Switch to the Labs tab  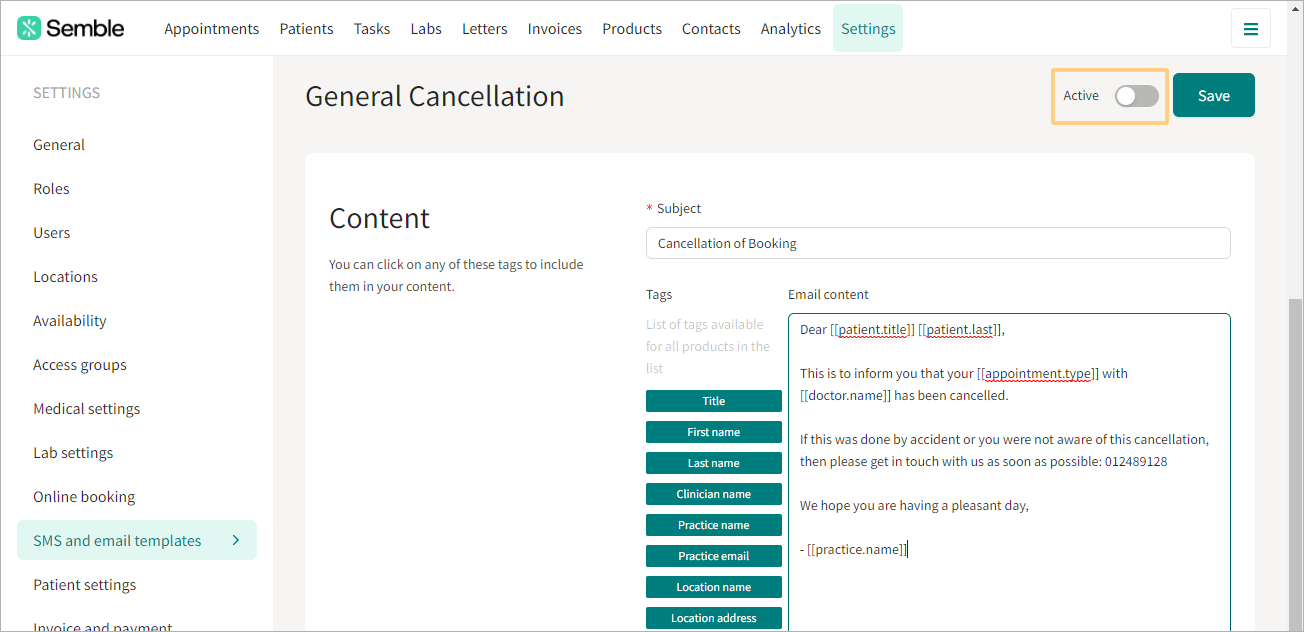coord(426,28)
